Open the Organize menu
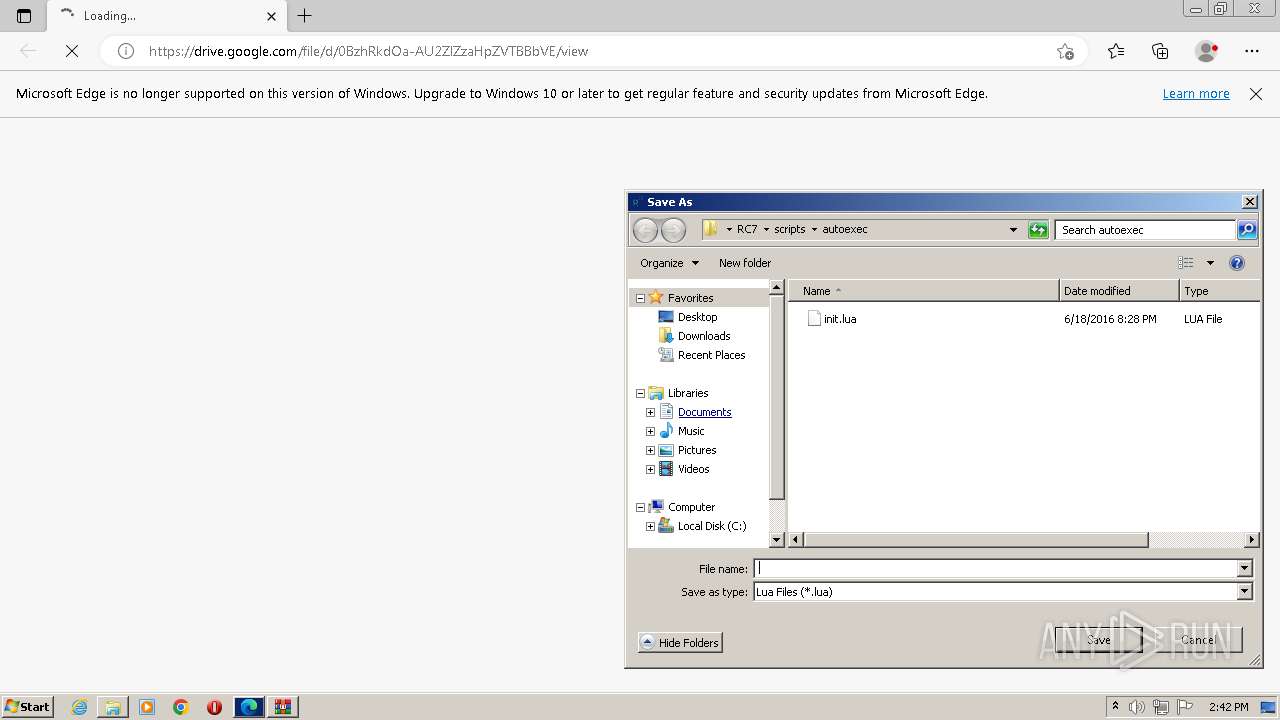The height and width of the screenshot is (720, 1280). tap(669, 263)
